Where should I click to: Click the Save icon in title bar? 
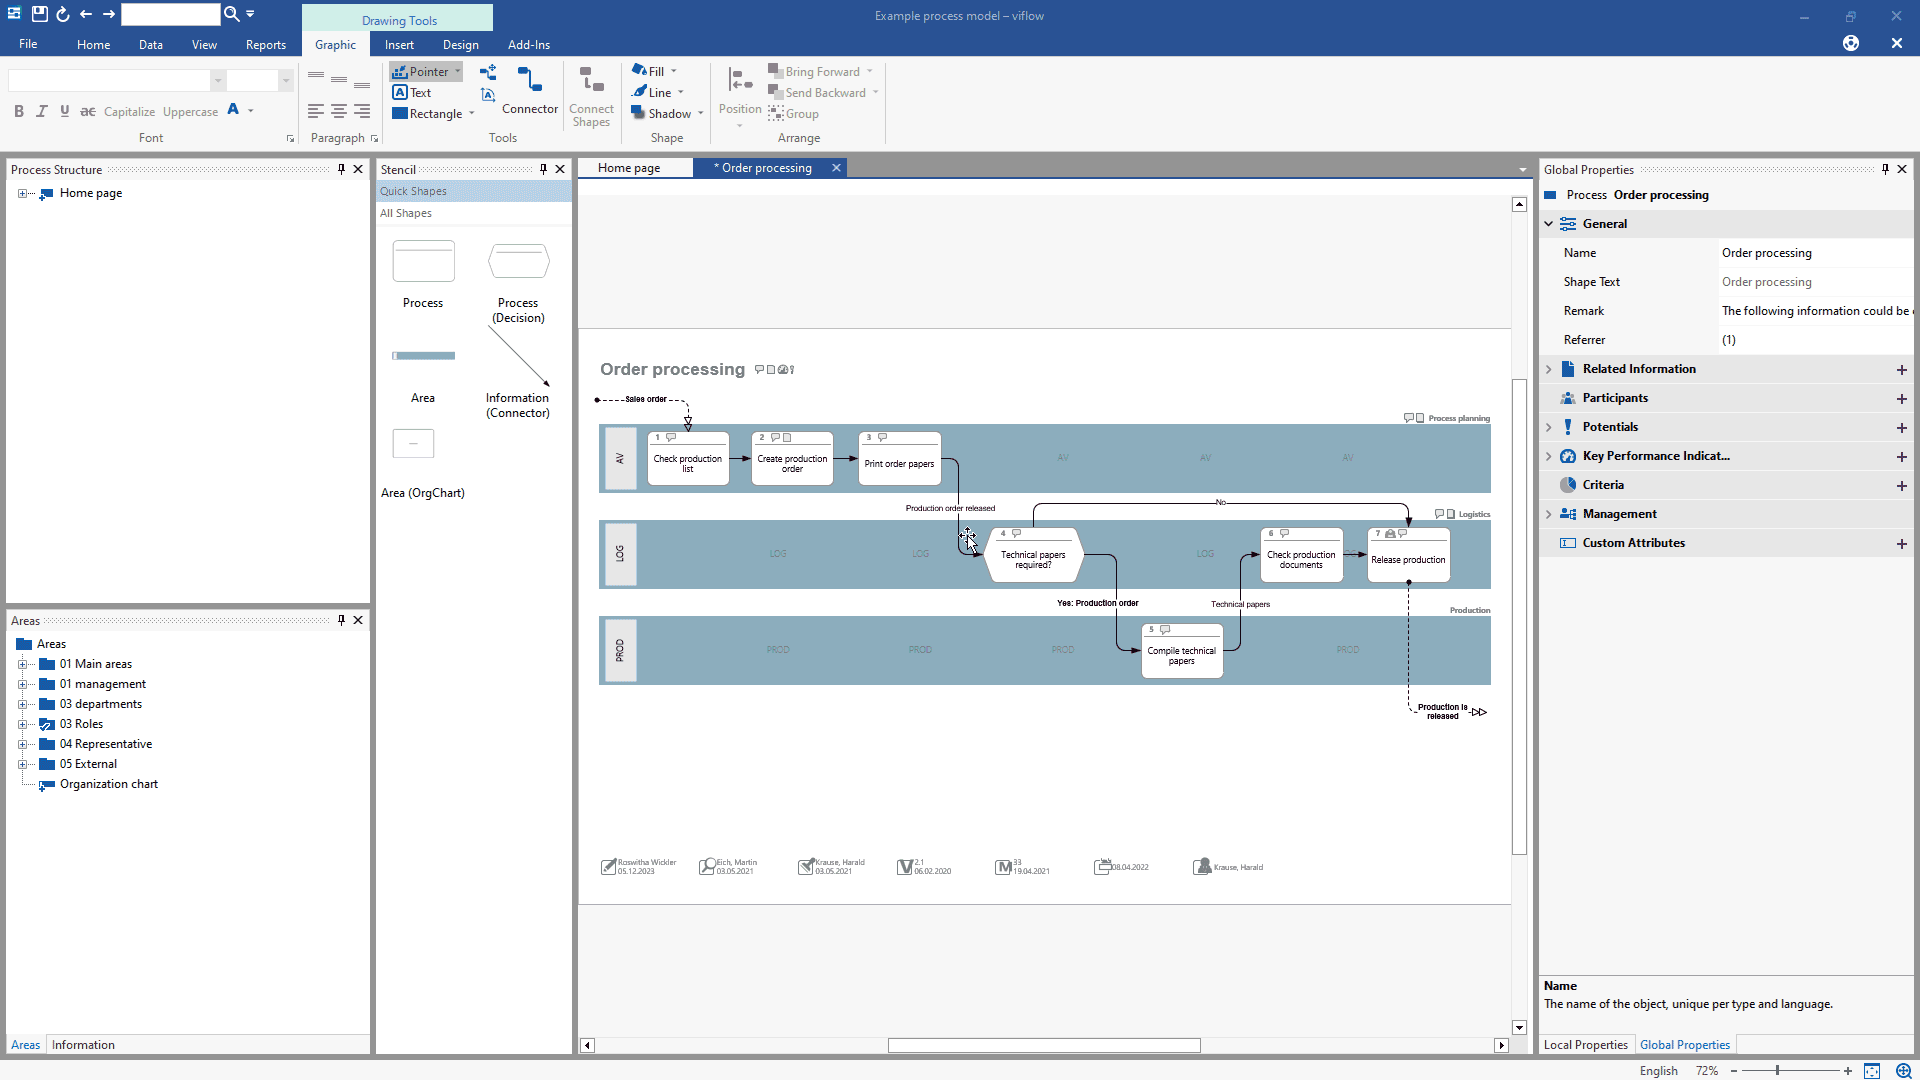(x=39, y=14)
